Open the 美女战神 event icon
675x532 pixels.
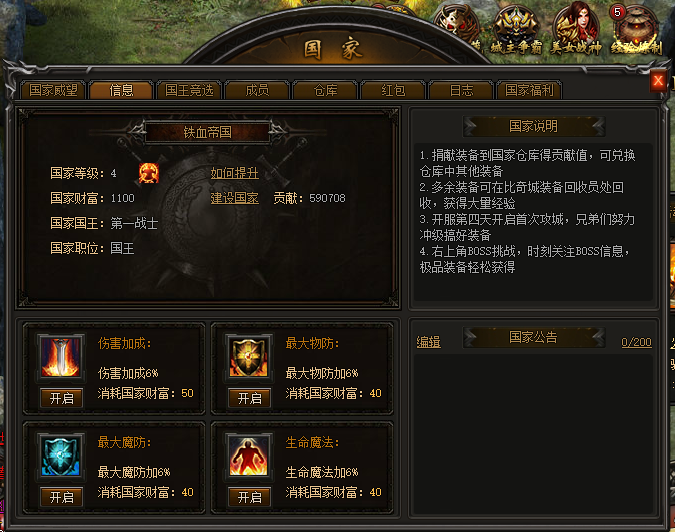[x=576, y=28]
